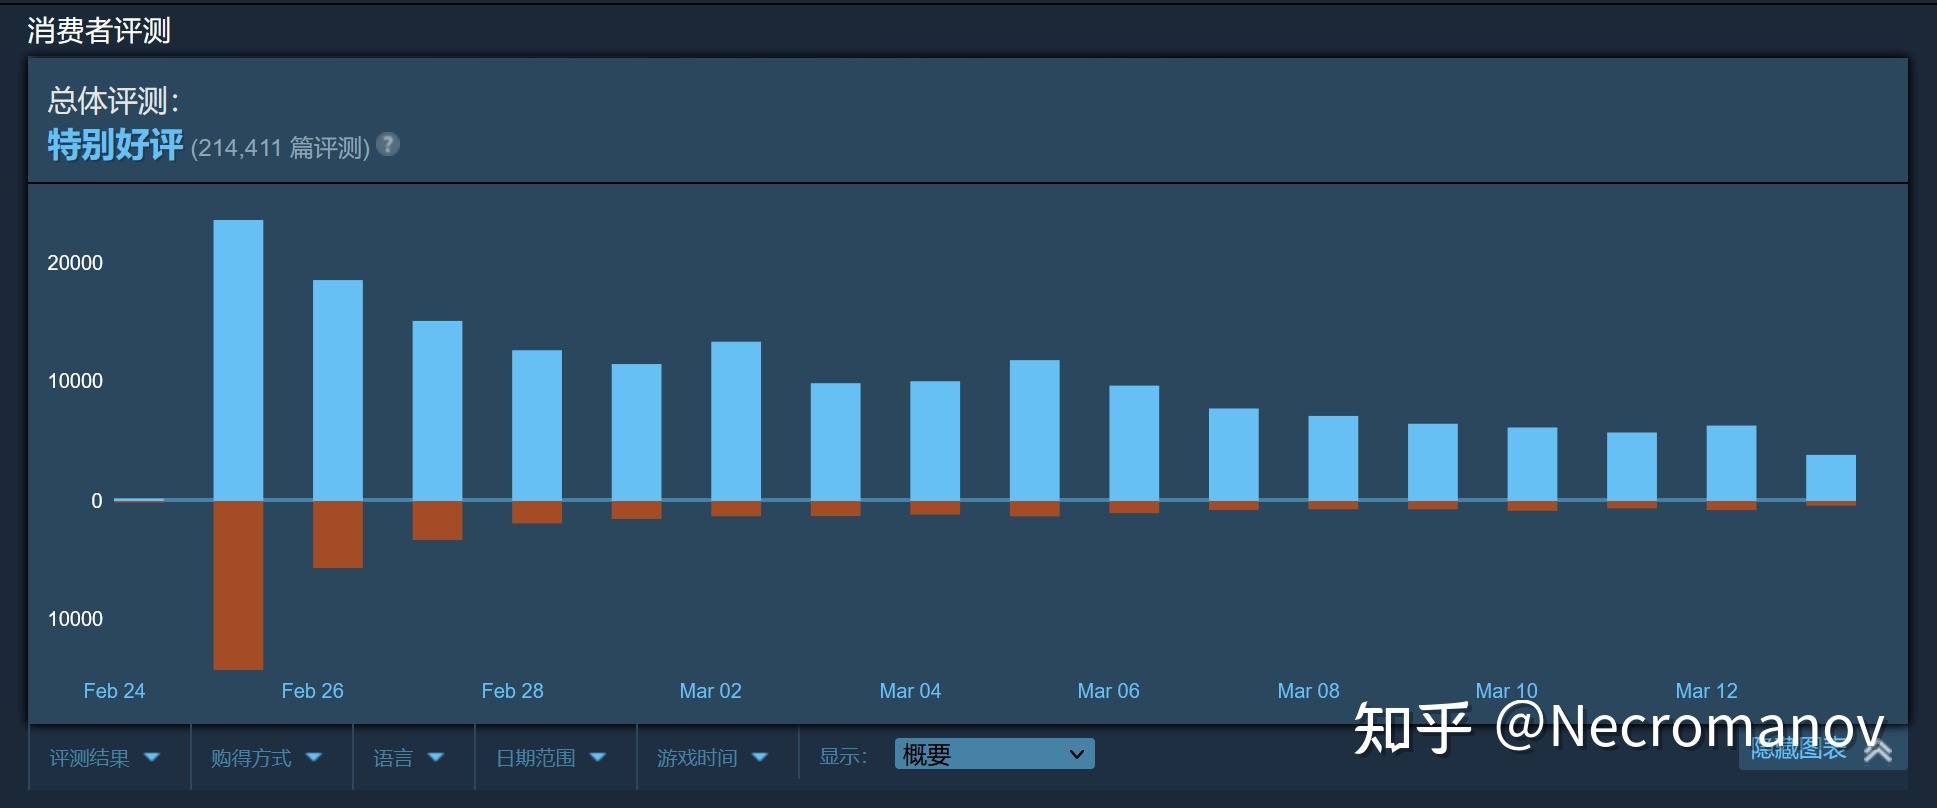Click the 214,411 篇评测 count text

tap(280, 148)
